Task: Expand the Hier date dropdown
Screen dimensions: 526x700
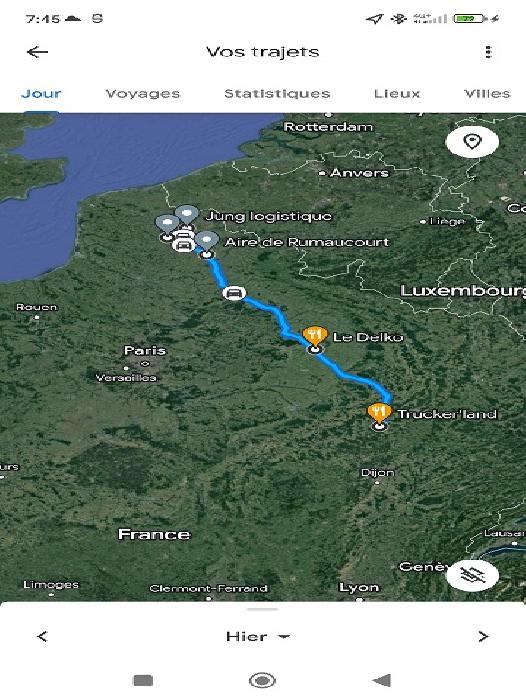Action: [x=258, y=636]
